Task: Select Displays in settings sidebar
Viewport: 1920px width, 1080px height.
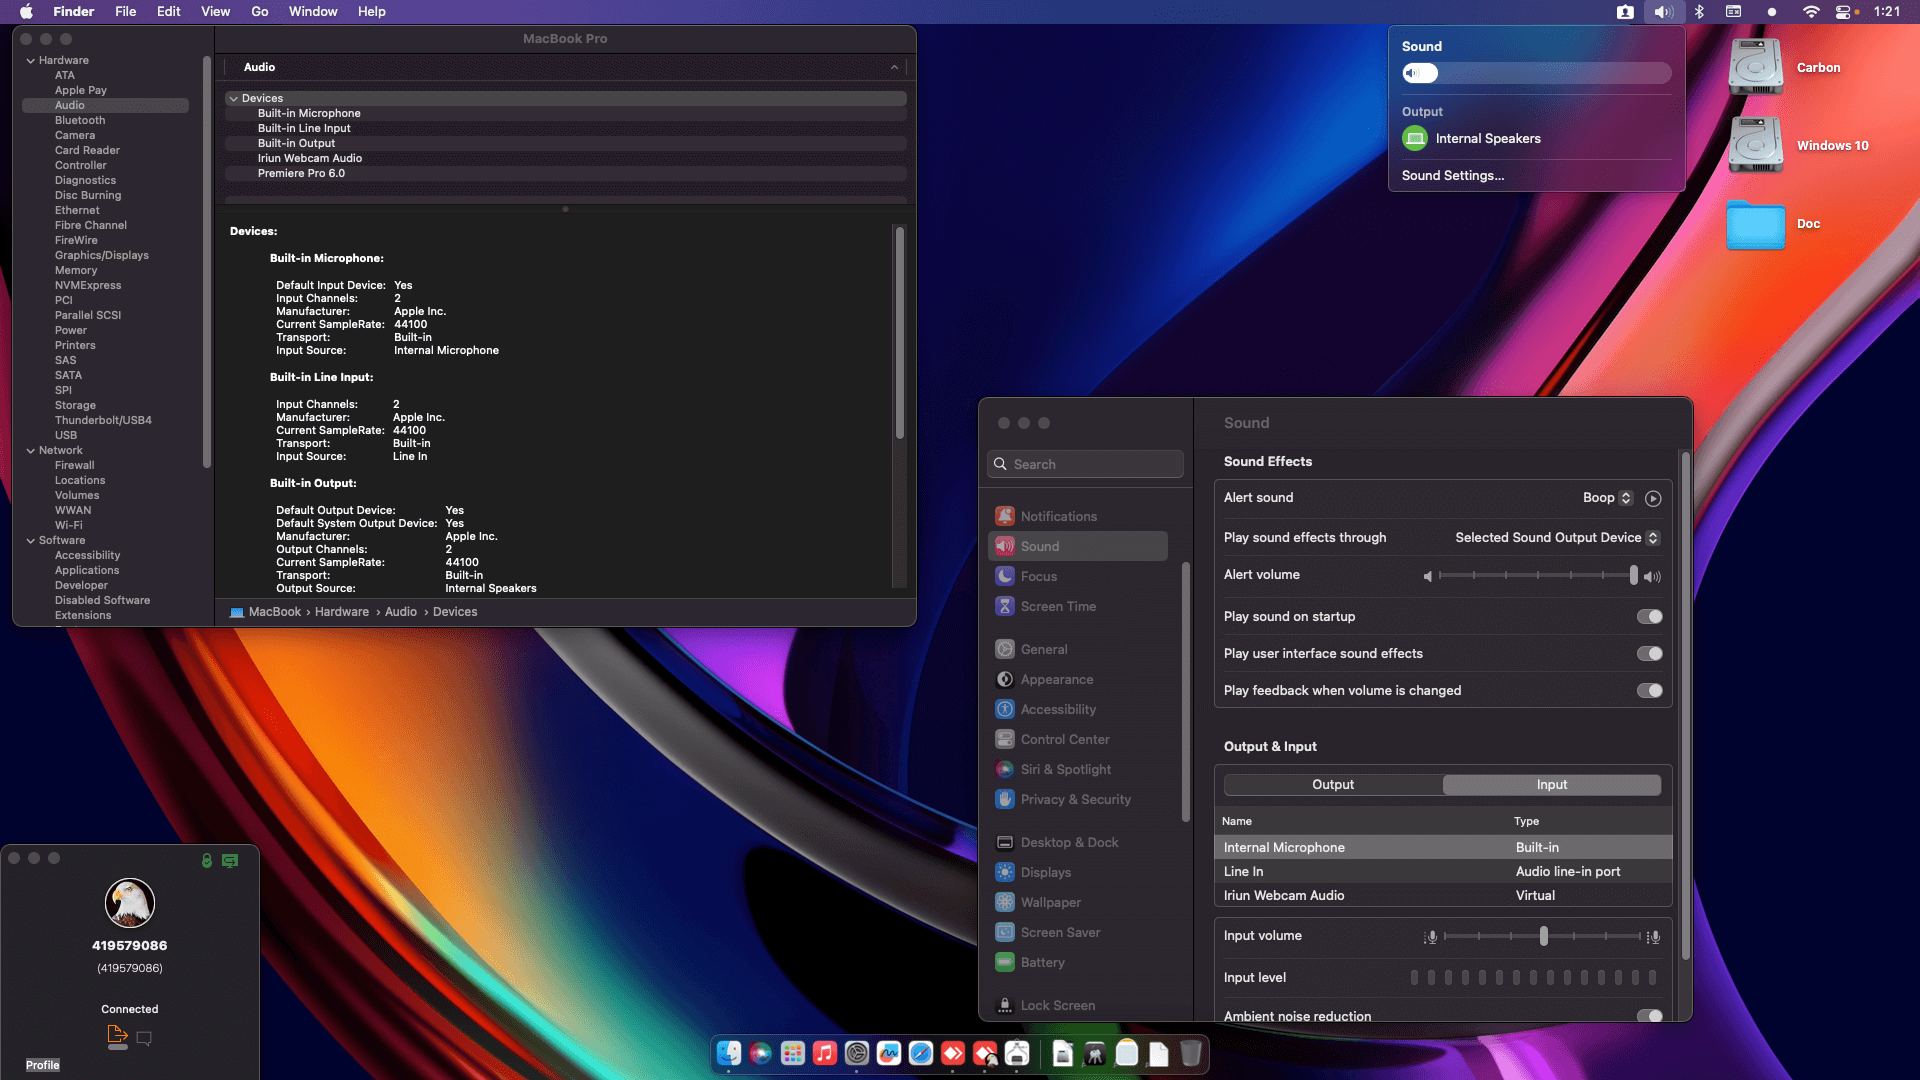Action: click(1045, 873)
